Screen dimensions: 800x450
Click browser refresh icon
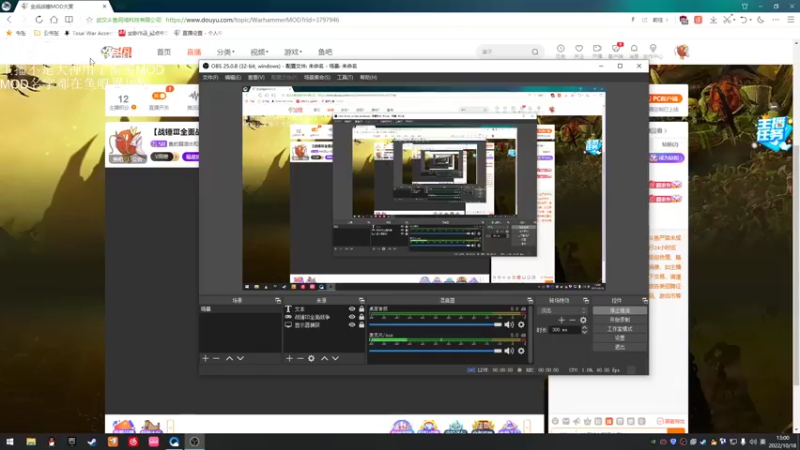[x=39, y=19]
